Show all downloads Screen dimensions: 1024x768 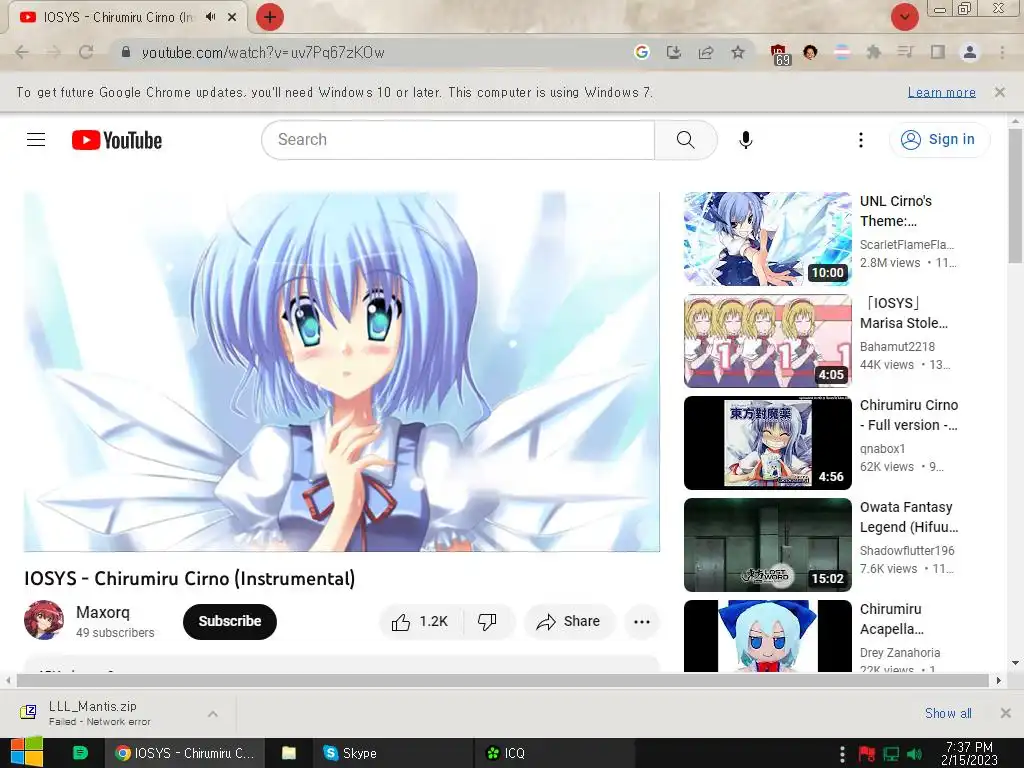pos(948,713)
